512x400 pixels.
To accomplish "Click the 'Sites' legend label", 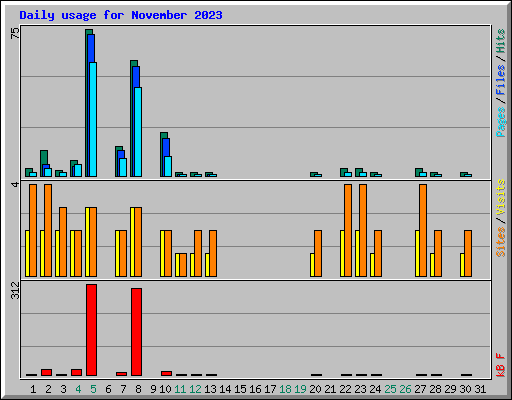I will point(500,242).
